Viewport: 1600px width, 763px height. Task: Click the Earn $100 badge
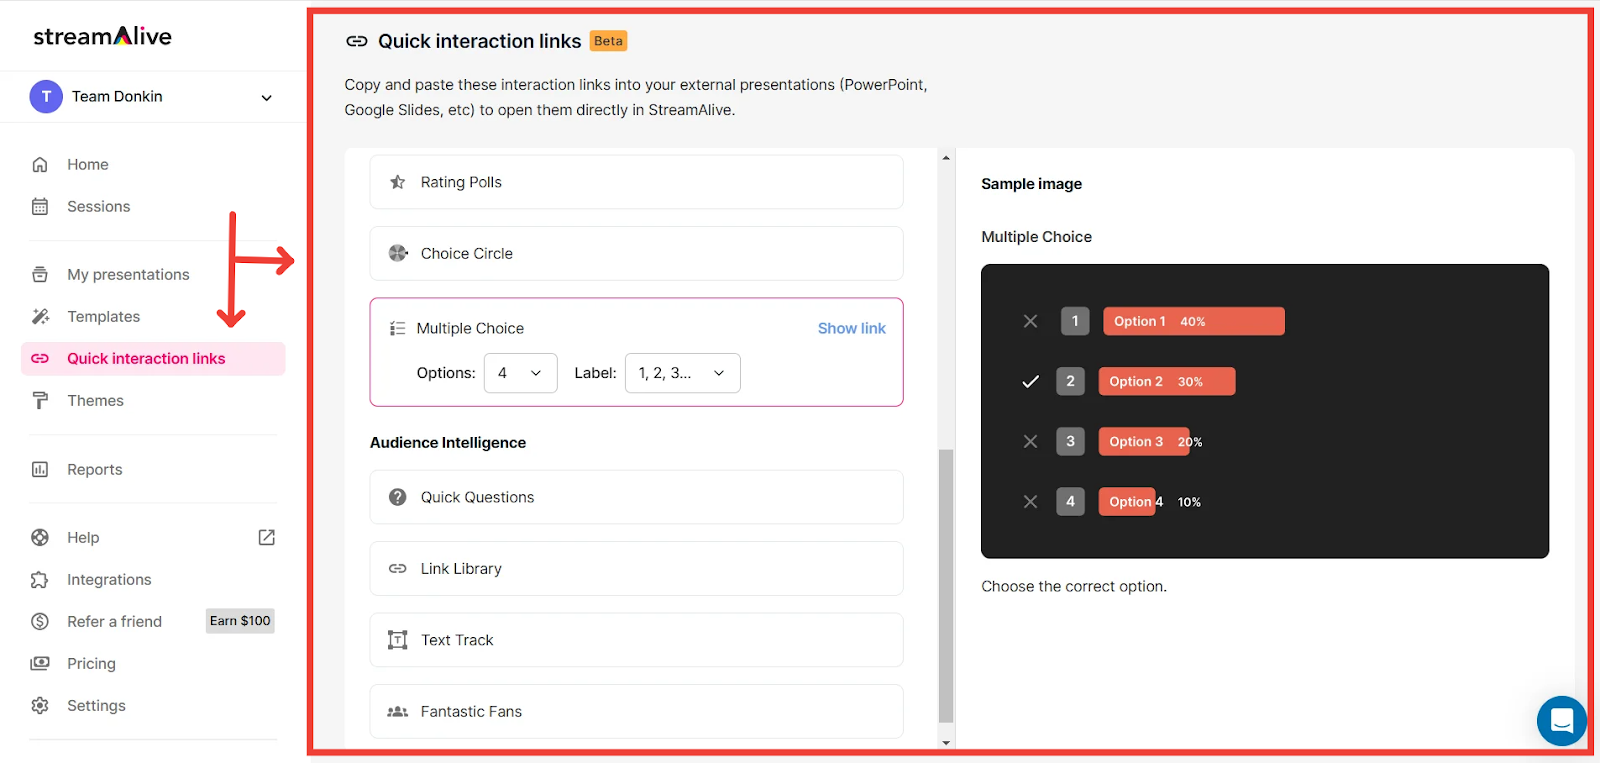(x=240, y=621)
